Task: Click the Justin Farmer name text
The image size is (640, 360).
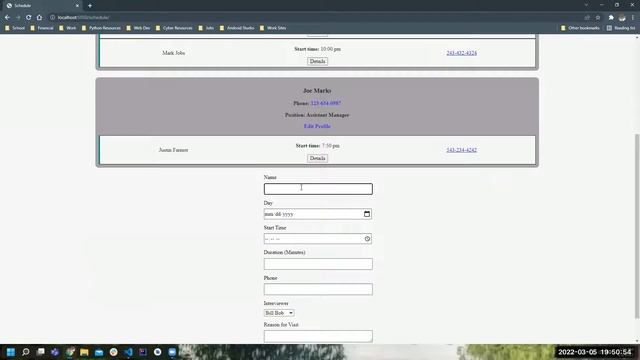Action: pos(173,150)
